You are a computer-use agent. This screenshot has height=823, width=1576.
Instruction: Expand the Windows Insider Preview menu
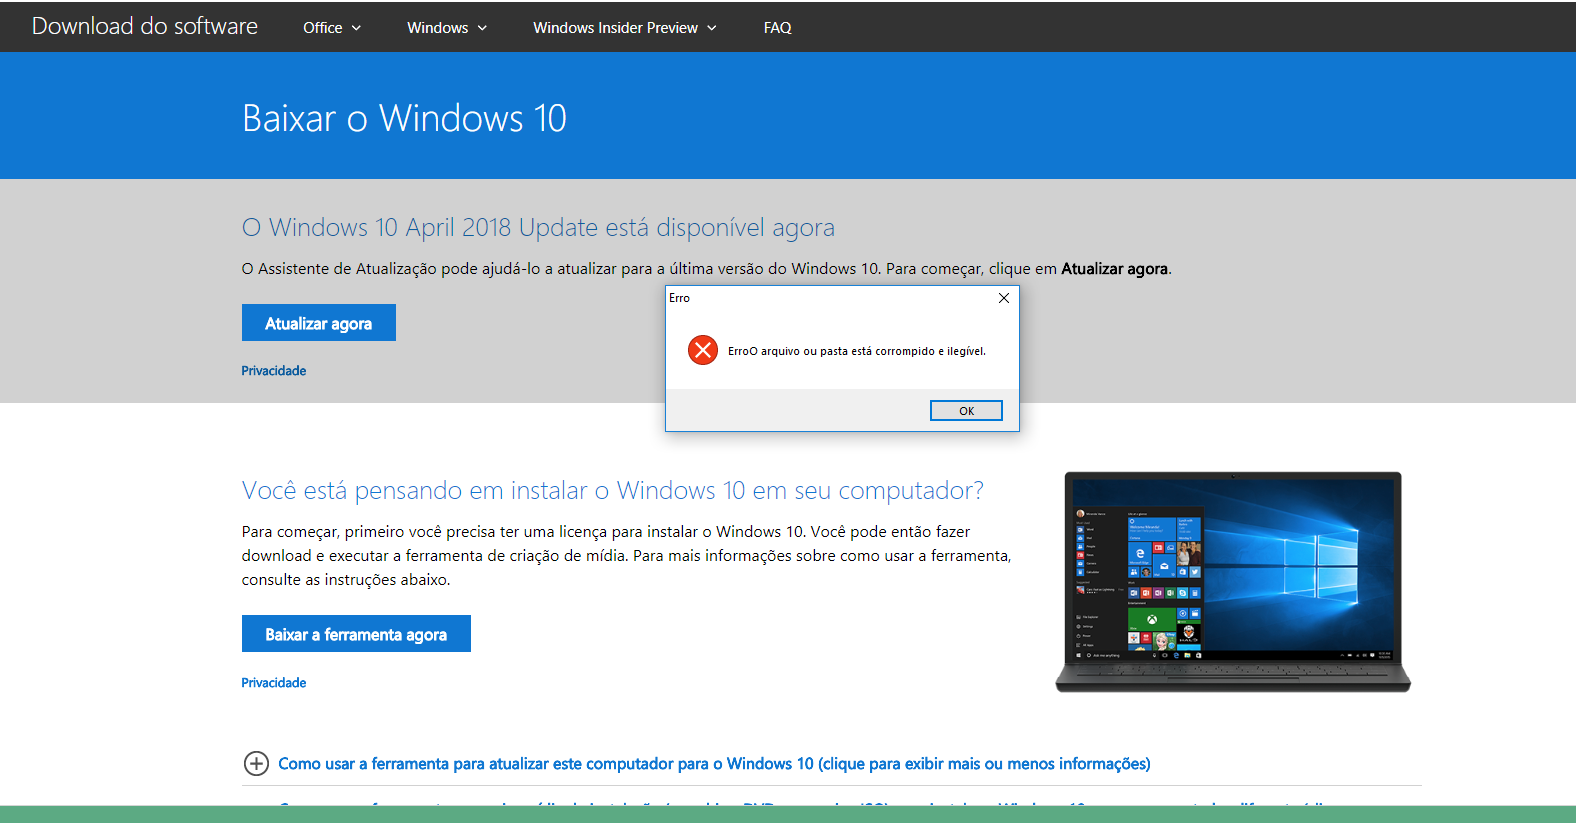tap(625, 28)
